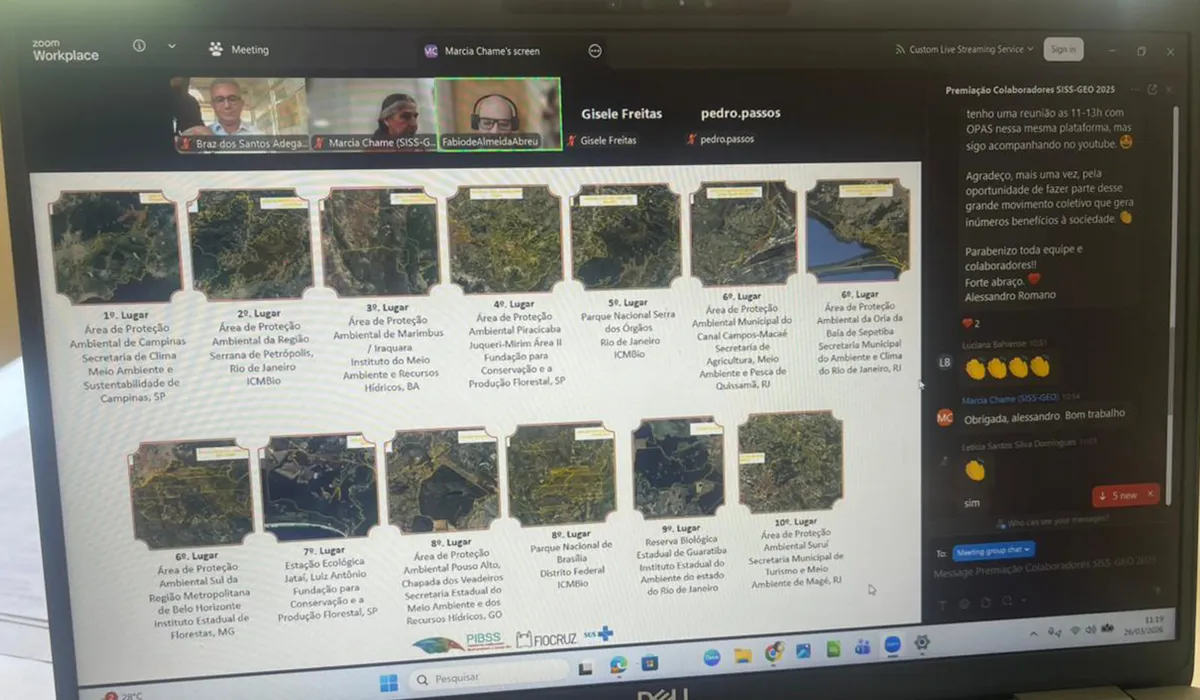Open the emoji picker in chat toolbar
The height and width of the screenshot is (700, 1200).
click(965, 603)
